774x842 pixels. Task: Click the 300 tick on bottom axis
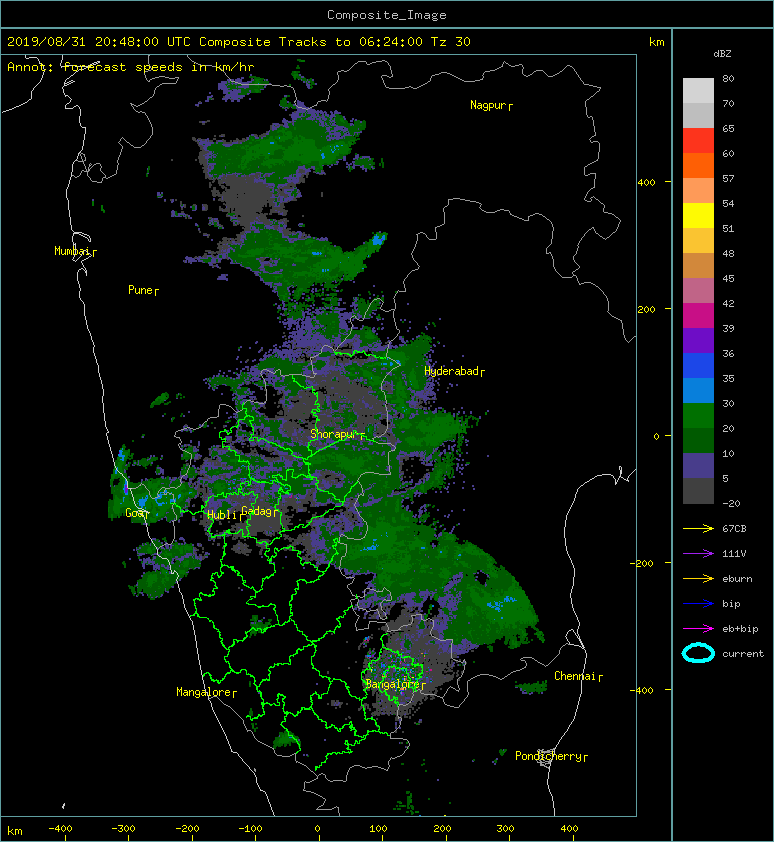click(x=505, y=829)
